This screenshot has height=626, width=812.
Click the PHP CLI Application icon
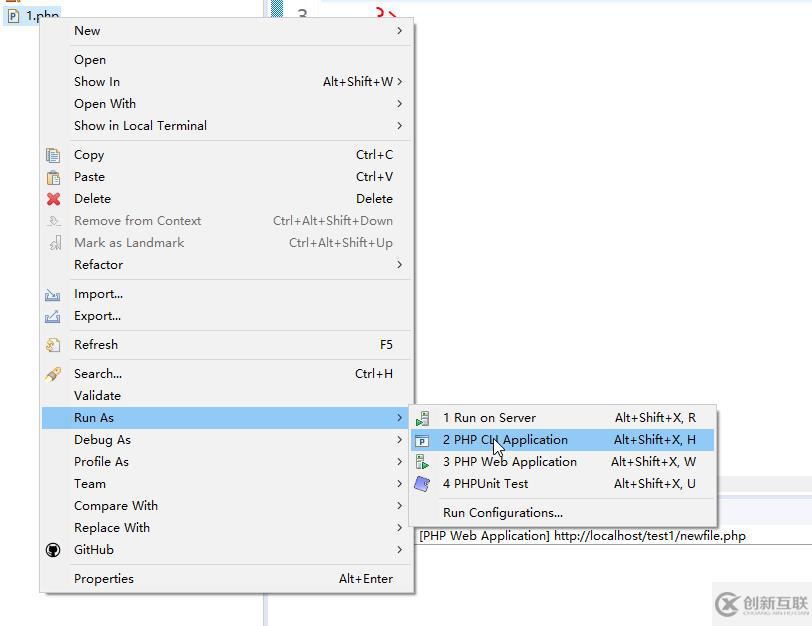pos(422,441)
